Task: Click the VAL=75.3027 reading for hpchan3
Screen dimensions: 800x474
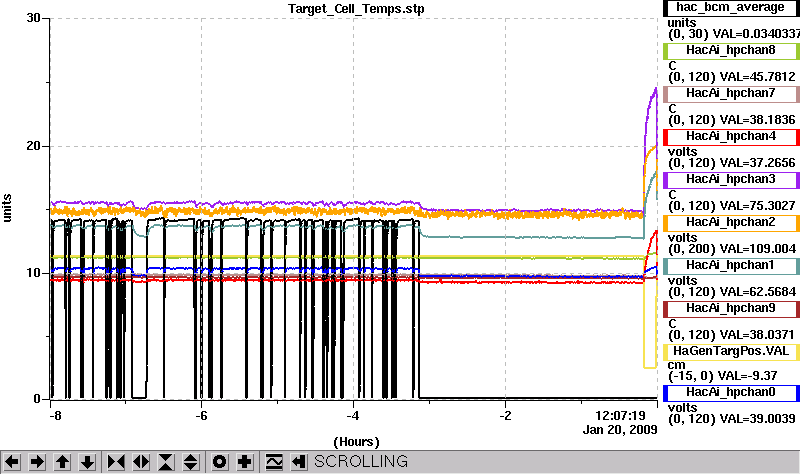Action: tap(757, 206)
